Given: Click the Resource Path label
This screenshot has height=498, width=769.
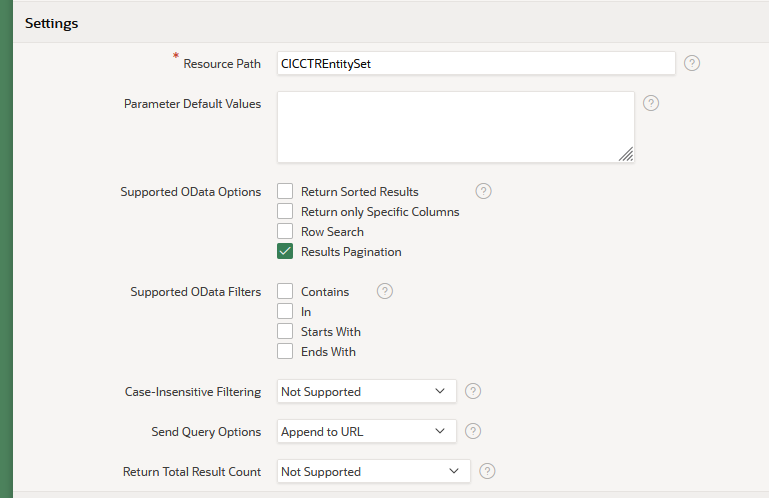Looking at the screenshot, I should click(x=222, y=64).
